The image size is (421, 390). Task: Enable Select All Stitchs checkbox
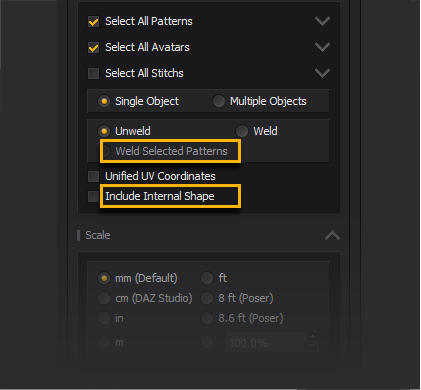(x=93, y=73)
